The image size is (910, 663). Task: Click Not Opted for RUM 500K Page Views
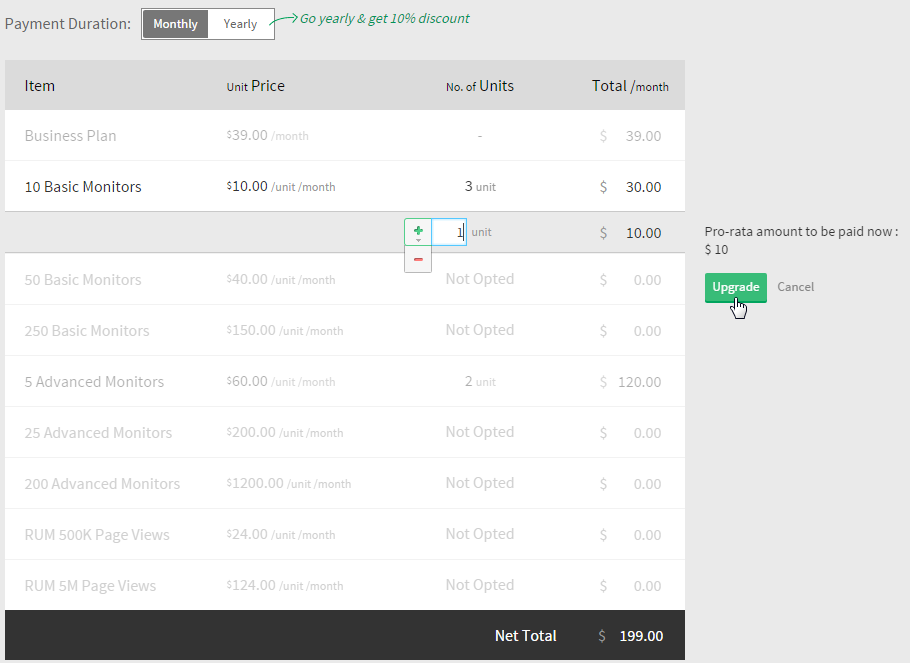(x=480, y=534)
